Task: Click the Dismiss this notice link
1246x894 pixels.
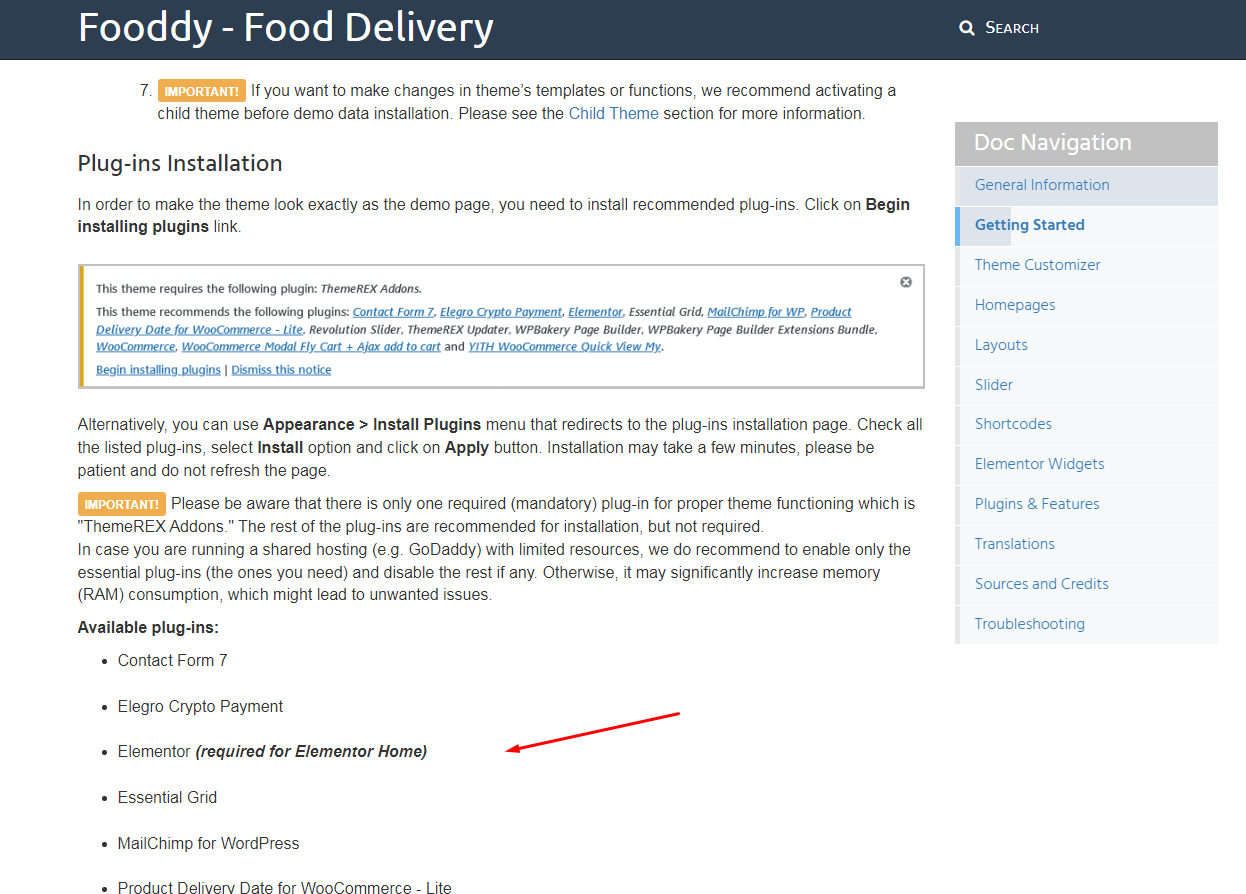Action: (x=281, y=370)
